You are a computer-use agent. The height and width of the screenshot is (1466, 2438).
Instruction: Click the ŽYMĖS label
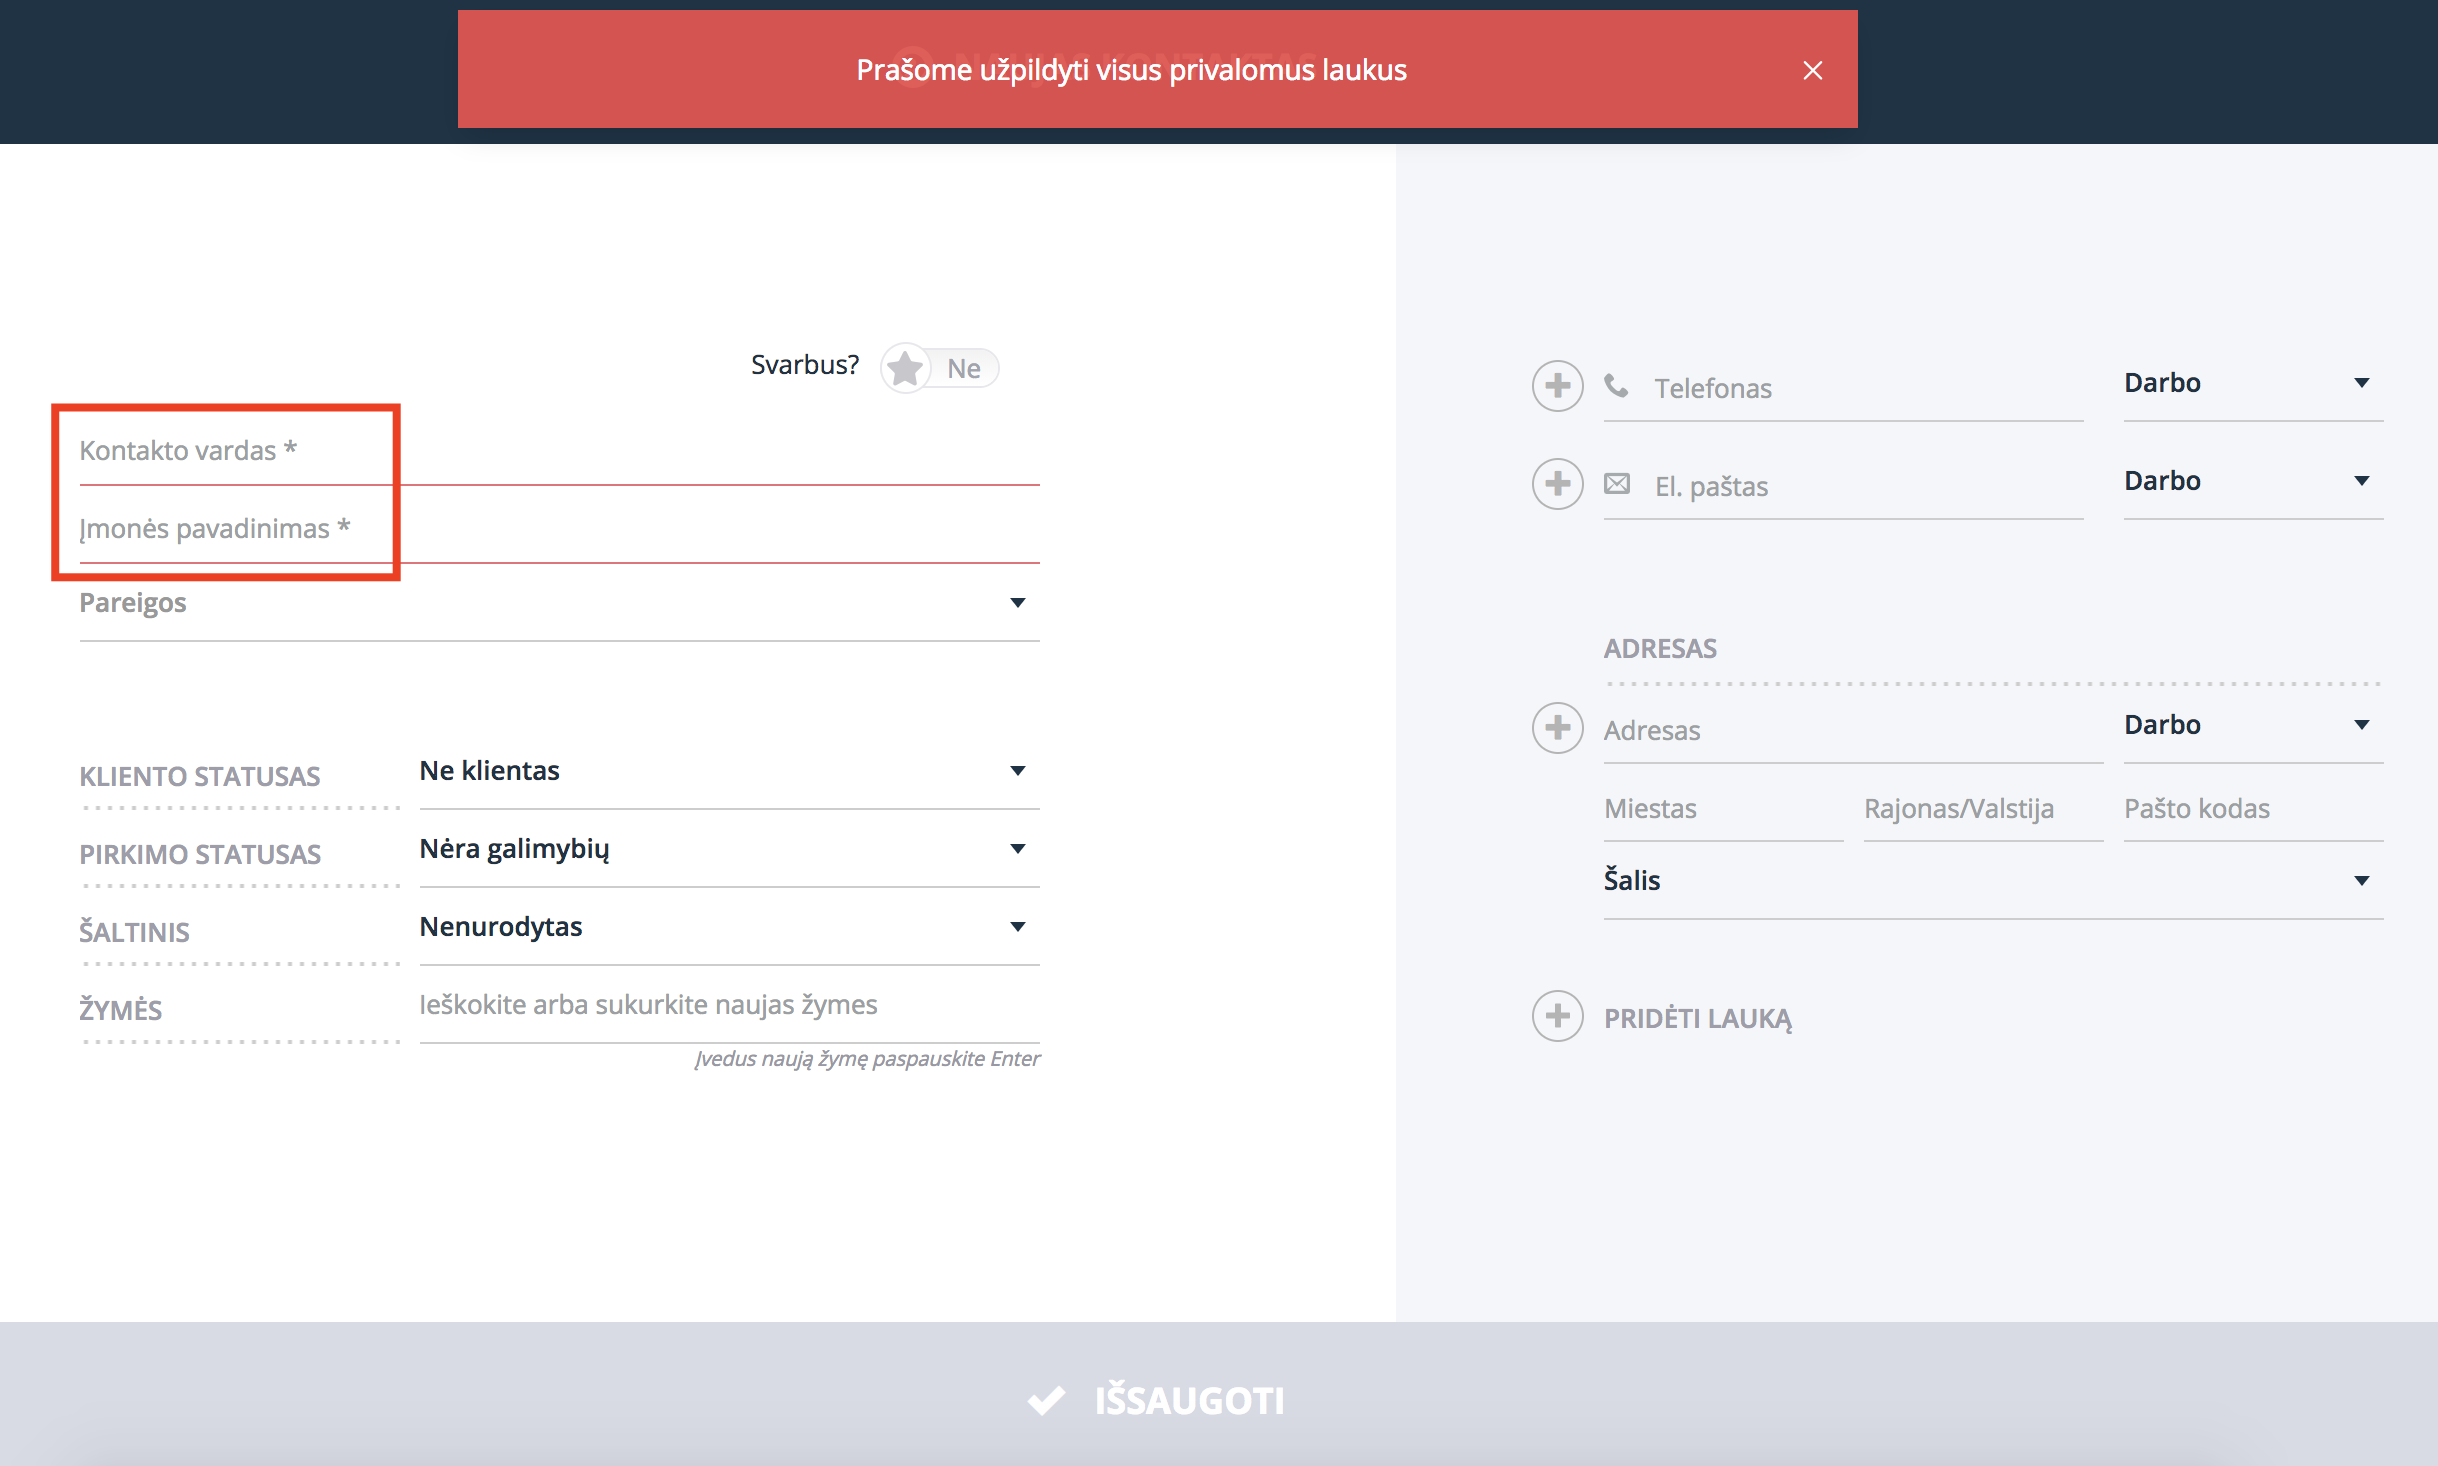click(120, 1009)
